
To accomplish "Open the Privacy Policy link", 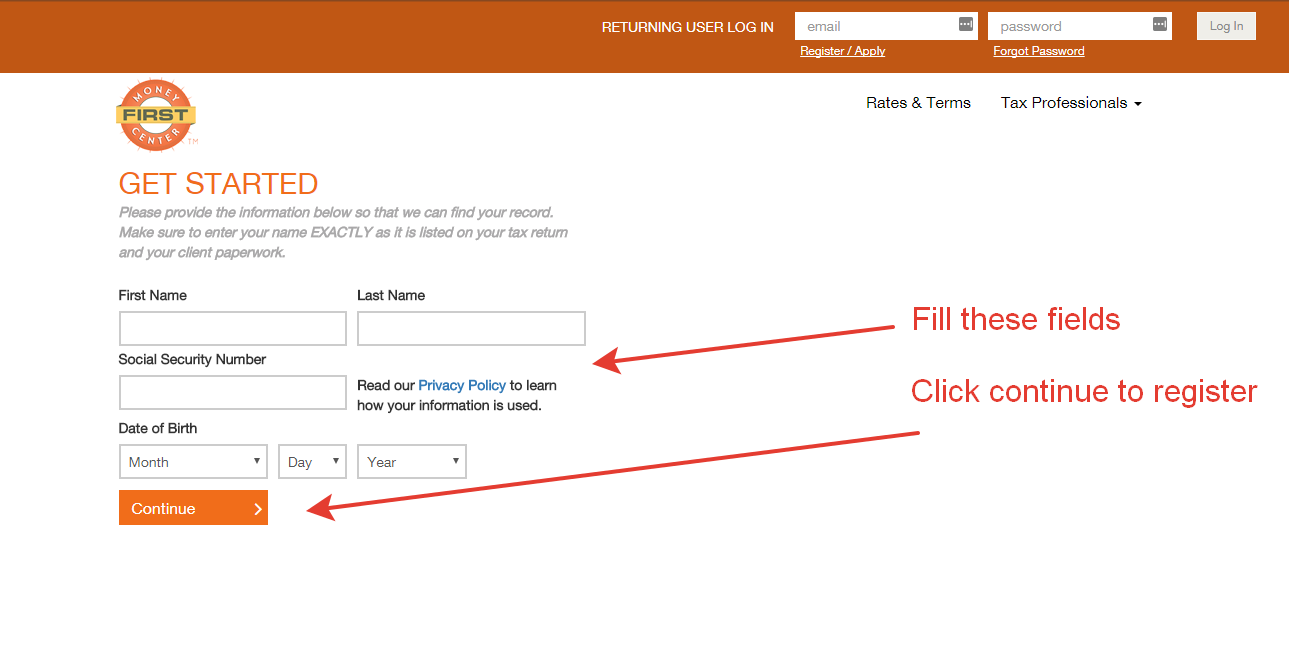I will [x=462, y=385].
